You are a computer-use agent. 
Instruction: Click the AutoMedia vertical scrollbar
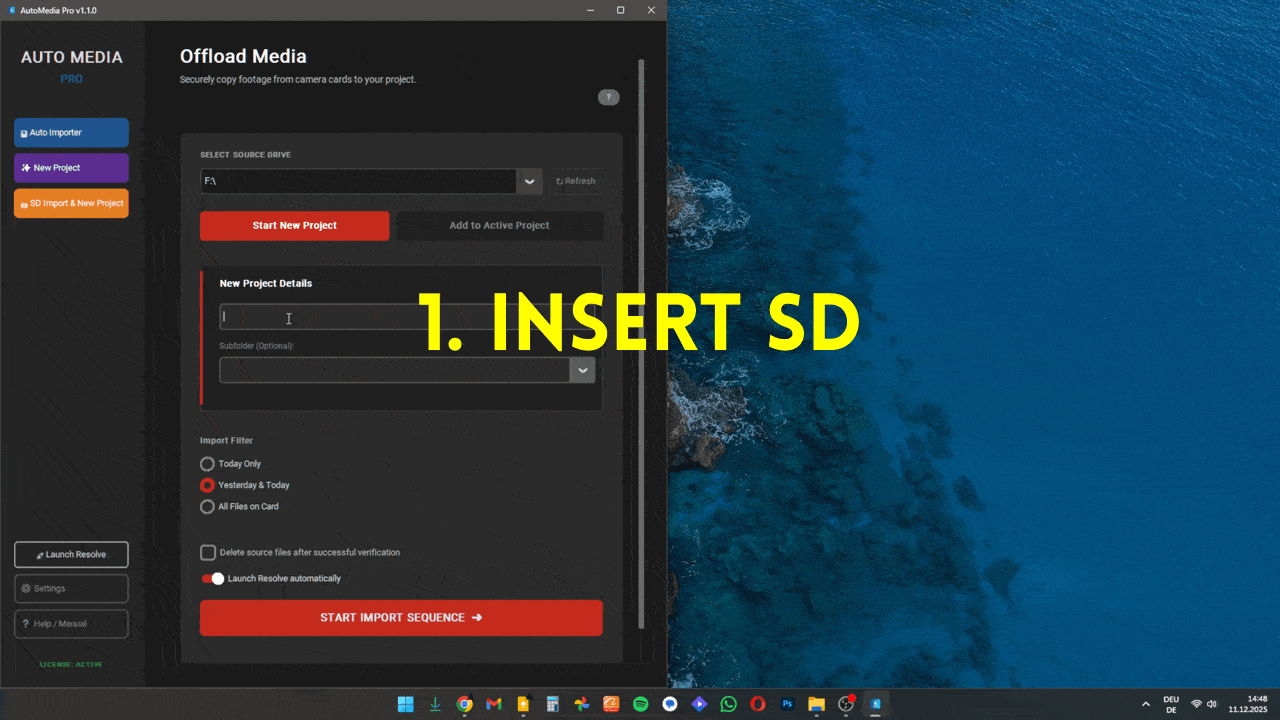tap(641, 343)
